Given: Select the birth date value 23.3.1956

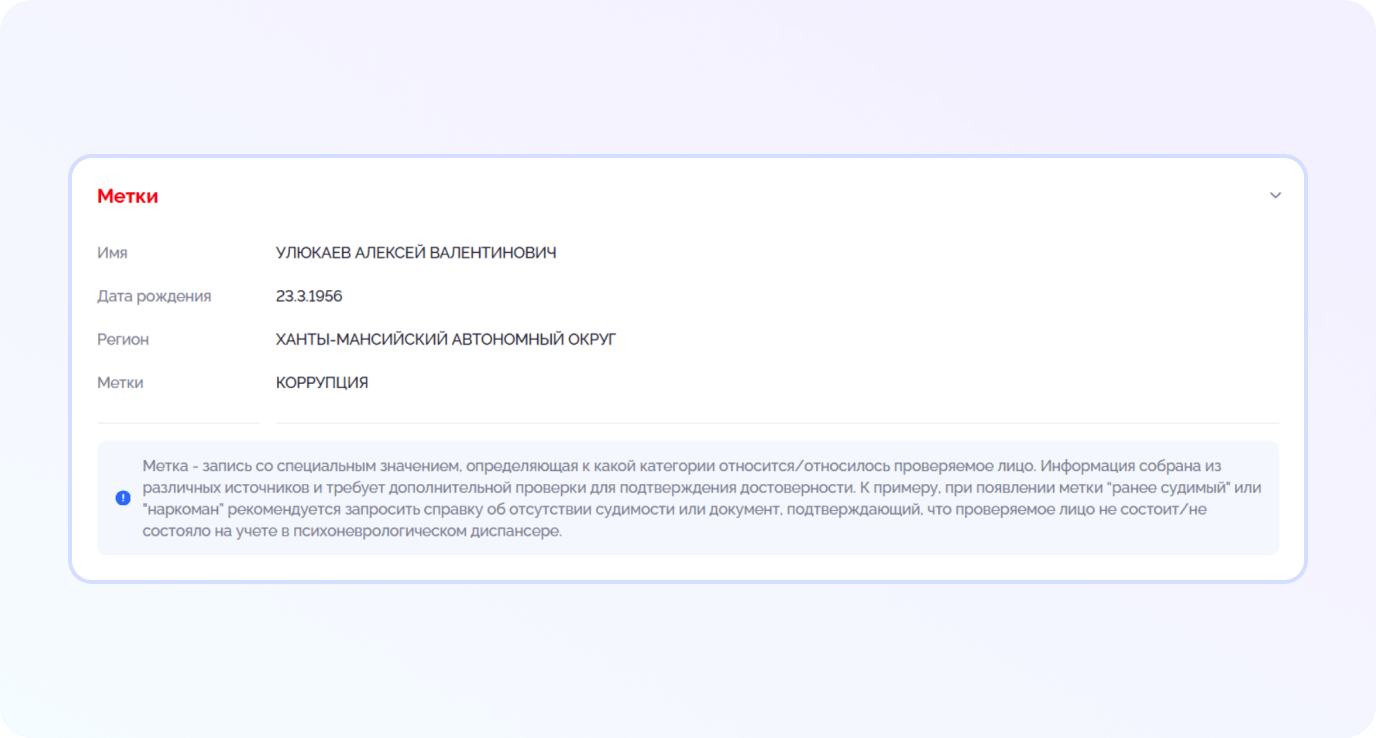Looking at the screenshot, I should [x=309, y=296].
